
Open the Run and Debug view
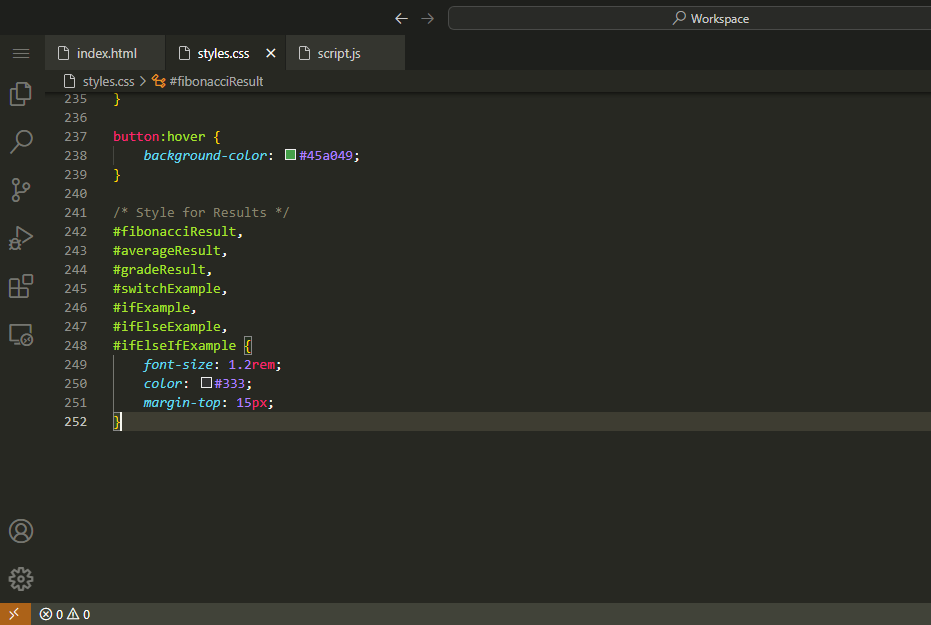point(21,238)
